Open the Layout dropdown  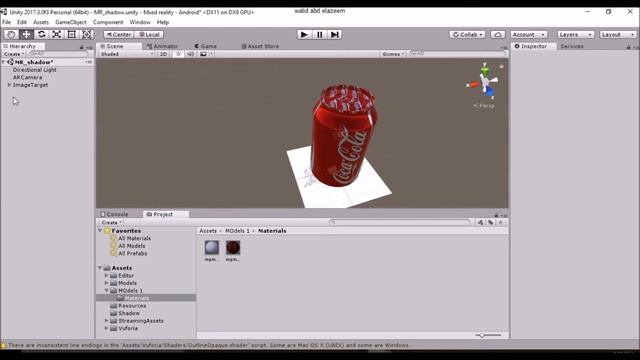[x=618, y=35]
